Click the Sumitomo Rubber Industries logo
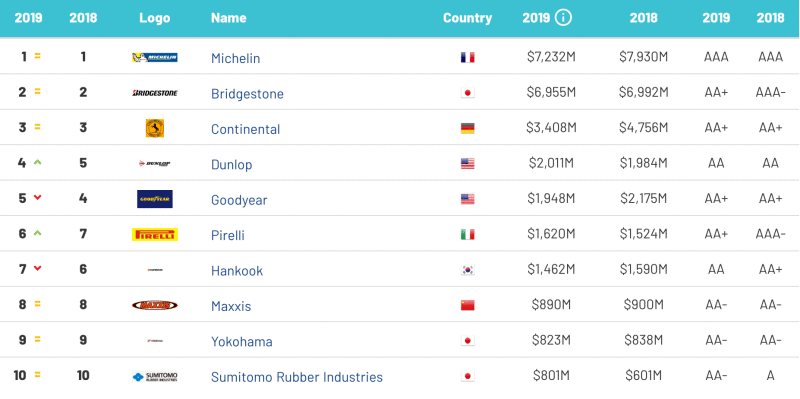Image resolution: width=800 pixels, height=399 pixels. click(155, 377)
